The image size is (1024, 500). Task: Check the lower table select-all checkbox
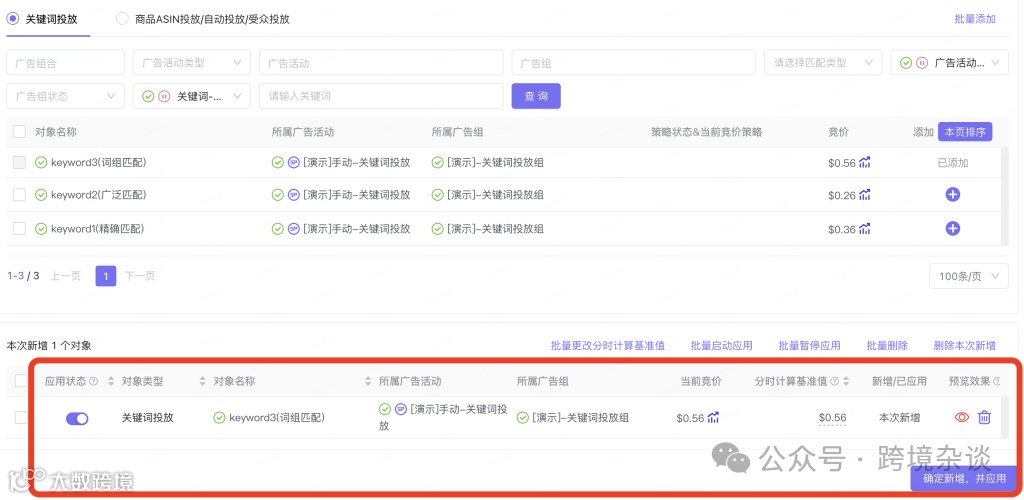click(x=22, y=381)
